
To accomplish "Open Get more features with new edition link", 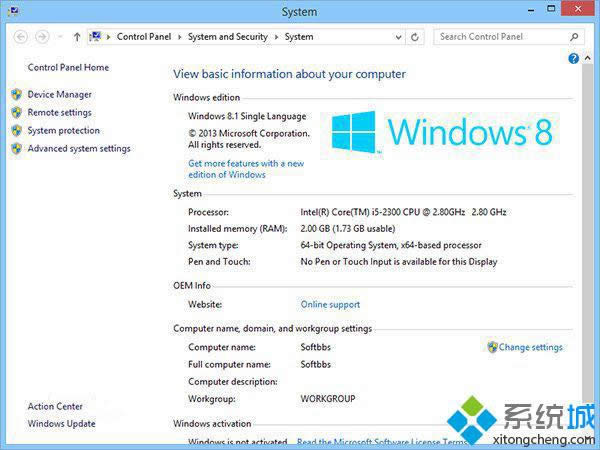I will [246, 169].
